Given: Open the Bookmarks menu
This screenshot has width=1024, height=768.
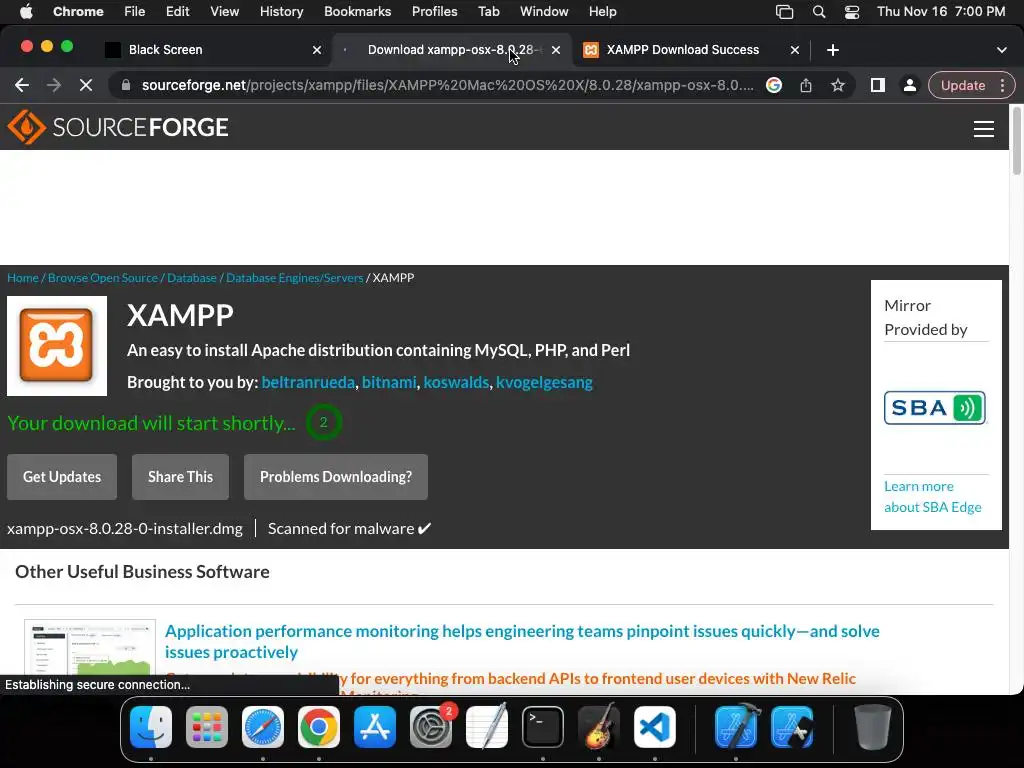Looking at the screenshot, I should click(x=357, y=12).
